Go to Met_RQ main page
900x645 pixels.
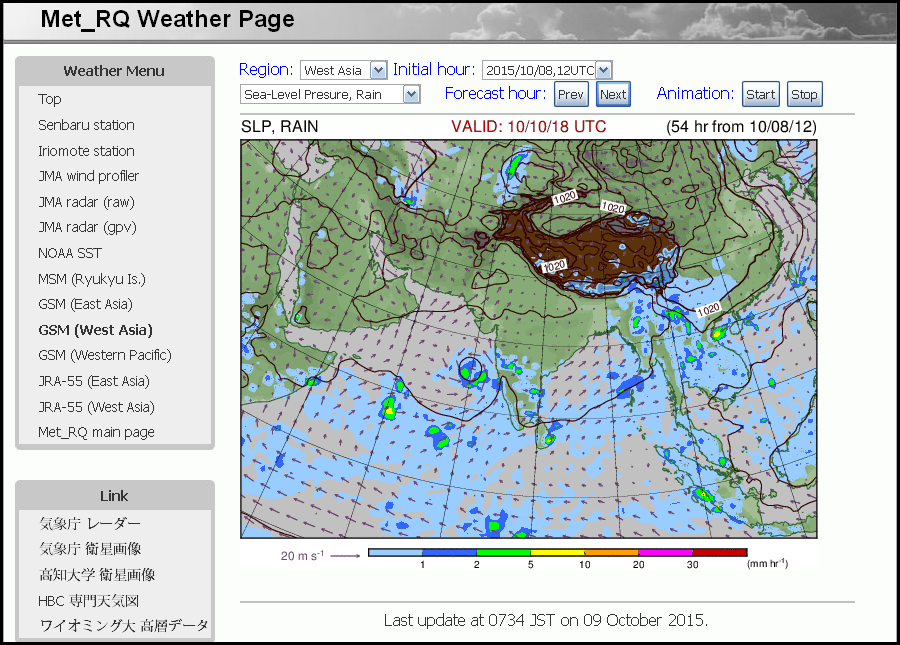pos(96,432)
